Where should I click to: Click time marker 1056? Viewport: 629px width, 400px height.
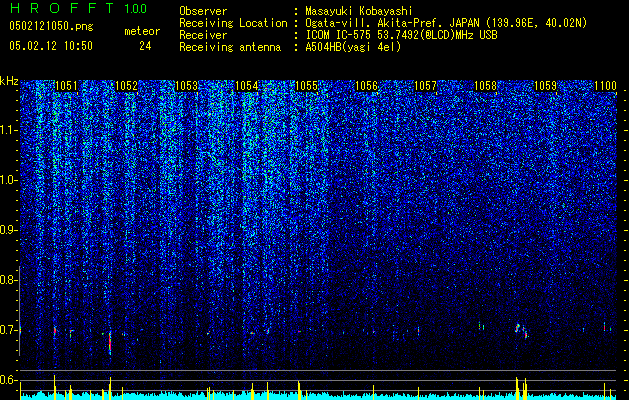pos(366,86)
